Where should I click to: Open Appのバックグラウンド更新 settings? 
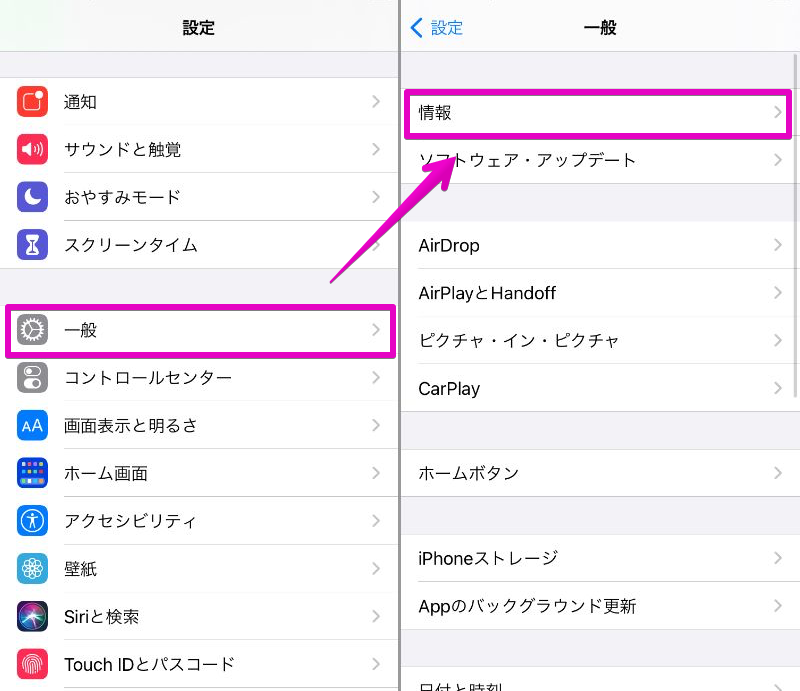pos(600,606)
